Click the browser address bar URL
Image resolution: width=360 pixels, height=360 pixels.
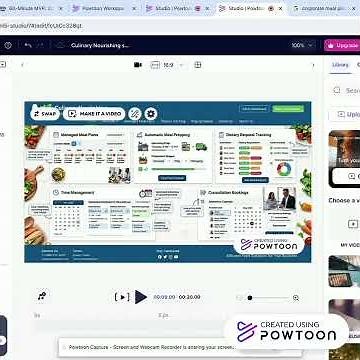click(x=41, y=26)
